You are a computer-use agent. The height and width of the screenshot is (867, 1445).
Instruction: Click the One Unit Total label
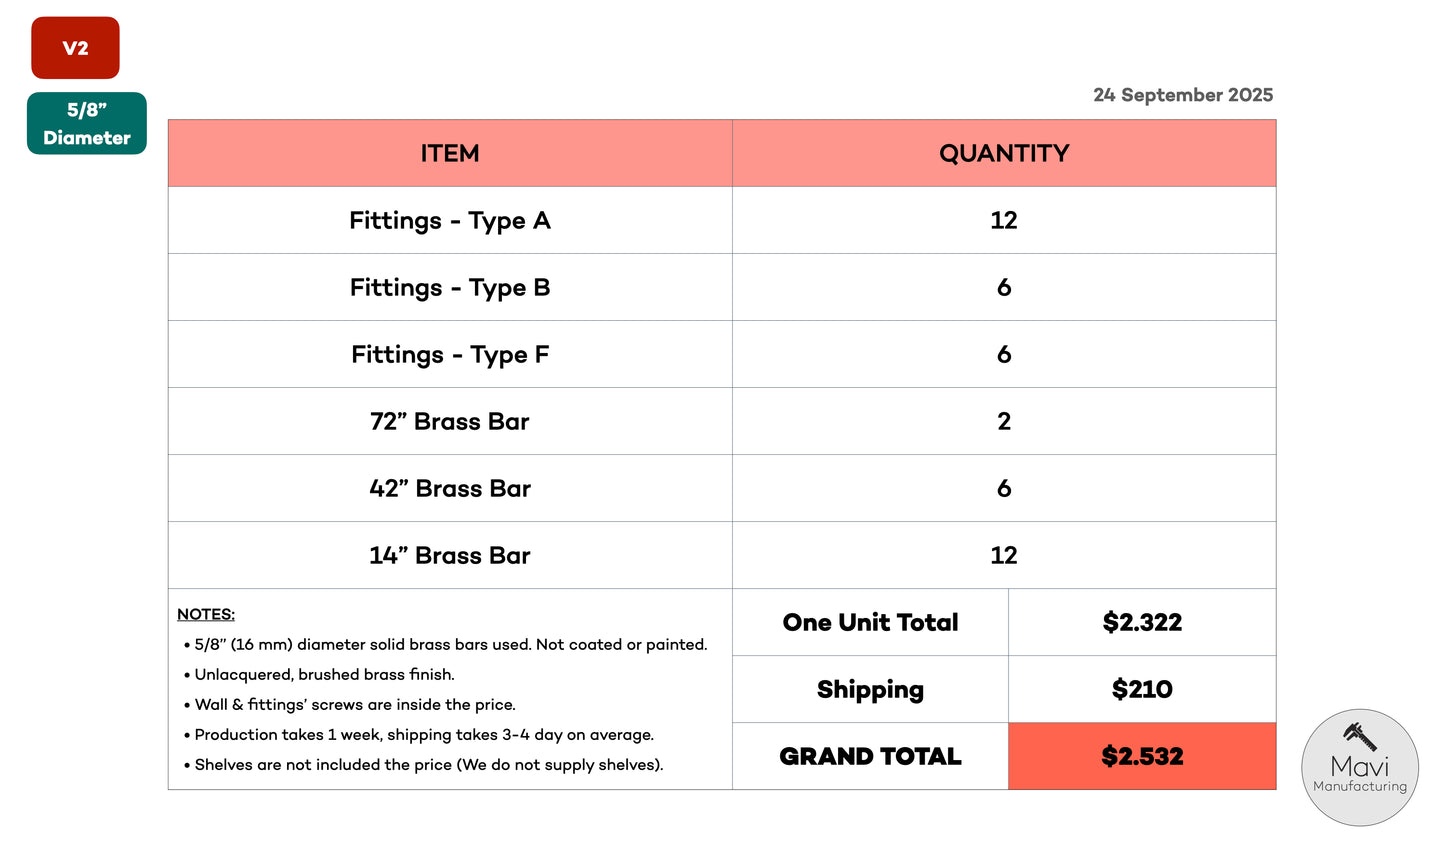[x=870, y=622]
